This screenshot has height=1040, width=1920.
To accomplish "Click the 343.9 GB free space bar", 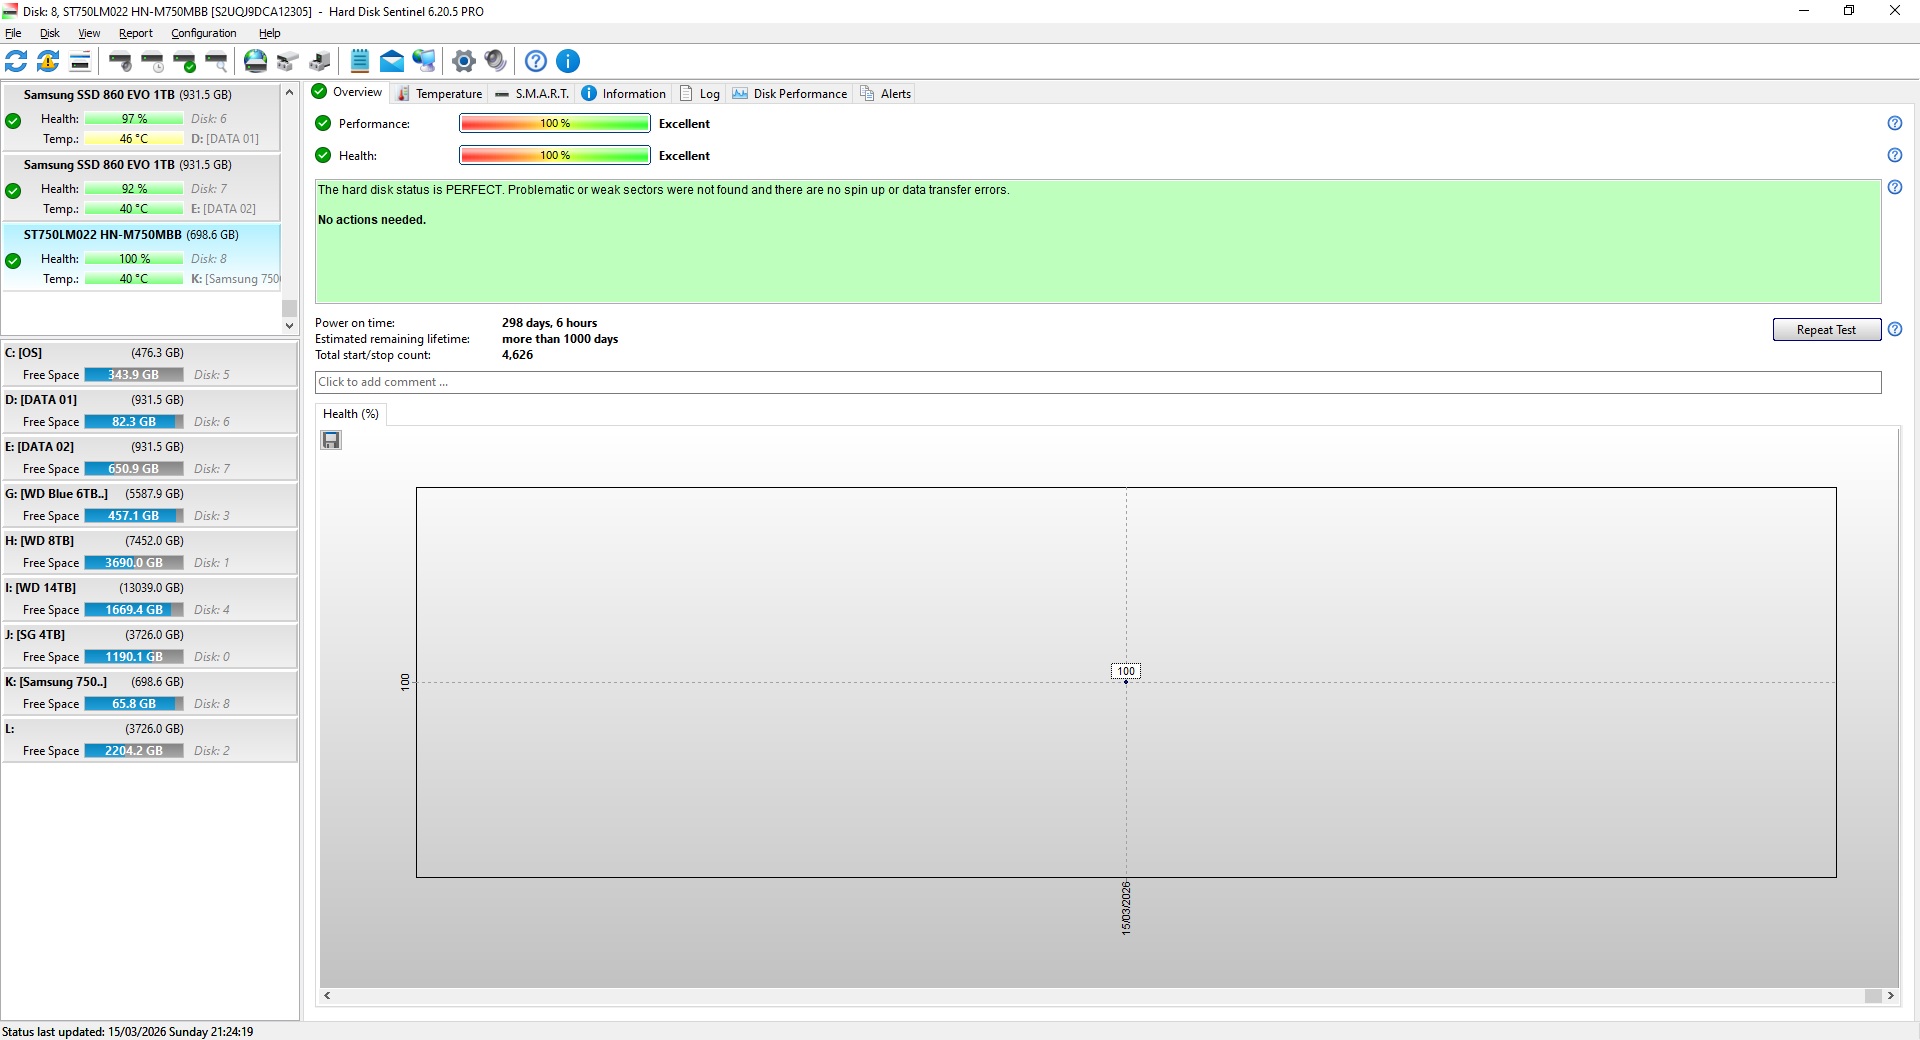I will tap(134, 375).
